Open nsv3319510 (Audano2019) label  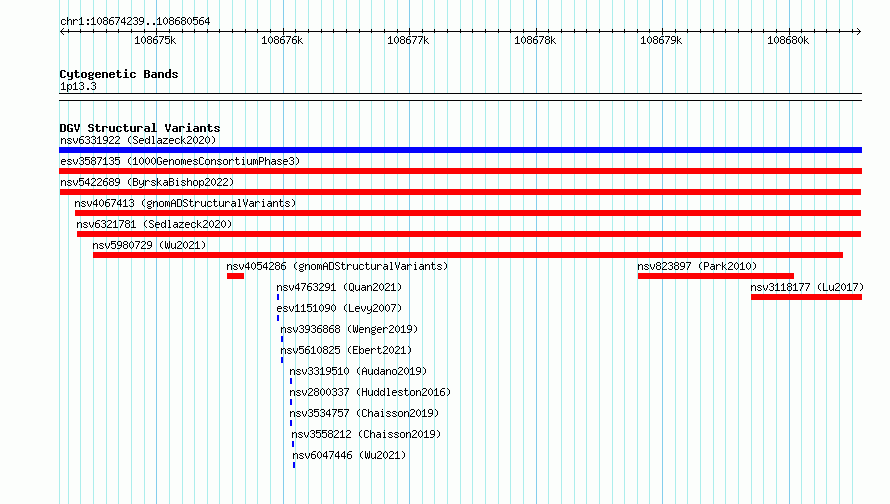pos(358,371)
